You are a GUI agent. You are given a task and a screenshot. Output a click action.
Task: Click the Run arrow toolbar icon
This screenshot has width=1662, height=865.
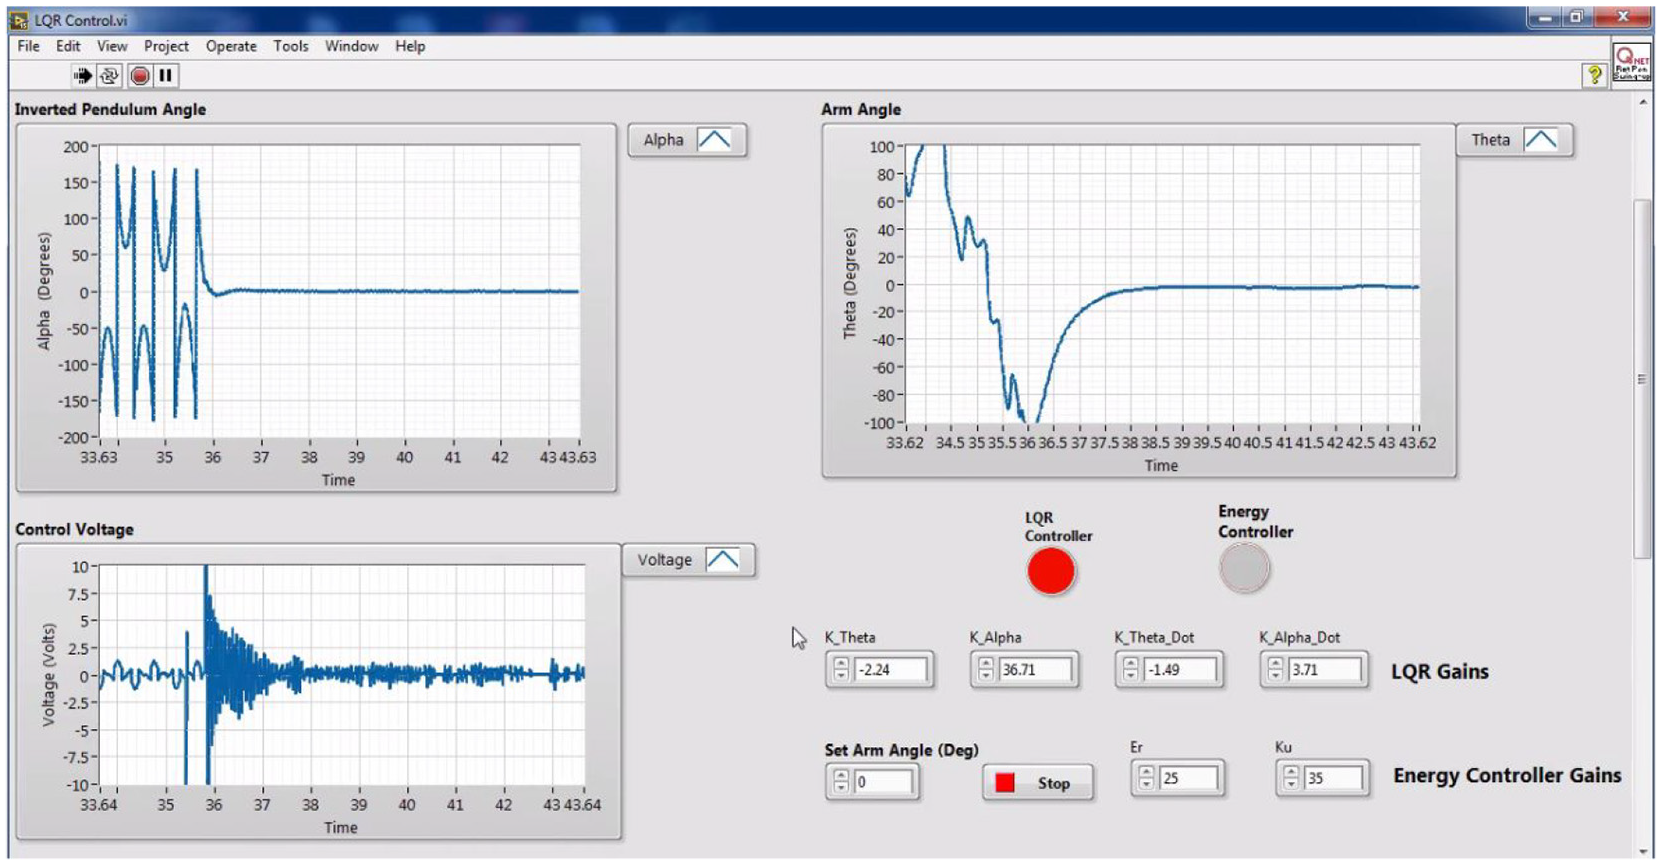point(82,75)
